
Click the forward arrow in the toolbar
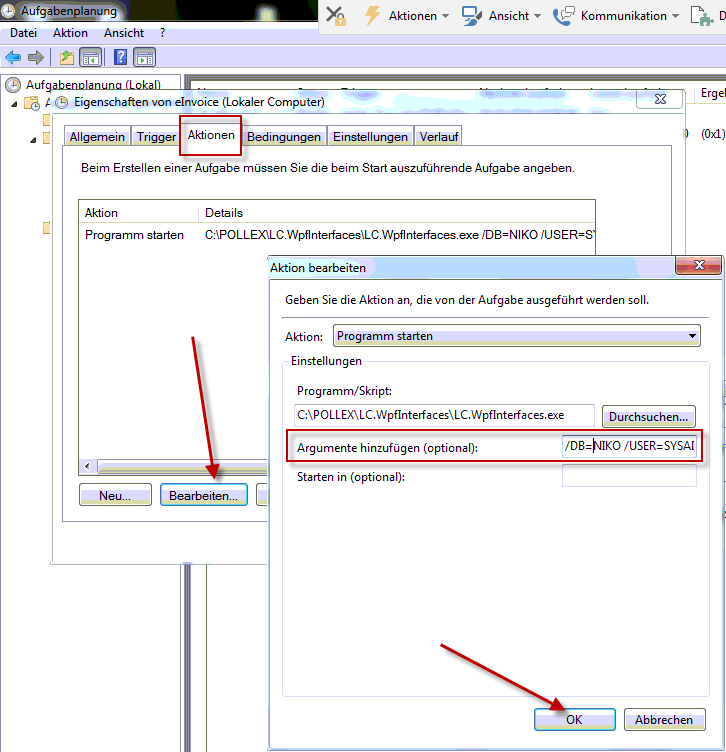36,57
